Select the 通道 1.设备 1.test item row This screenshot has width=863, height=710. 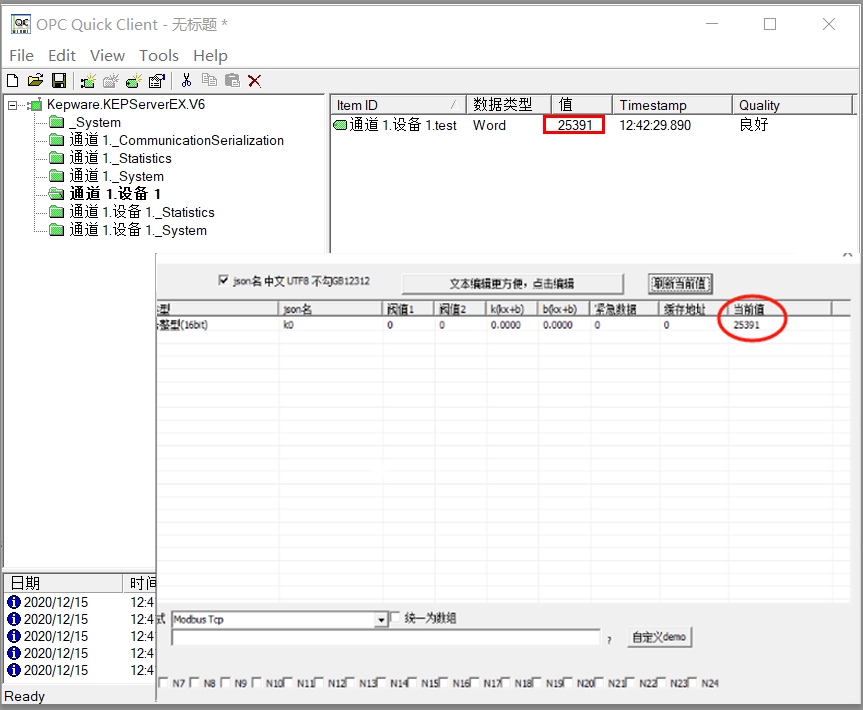(x=402, y=125)
